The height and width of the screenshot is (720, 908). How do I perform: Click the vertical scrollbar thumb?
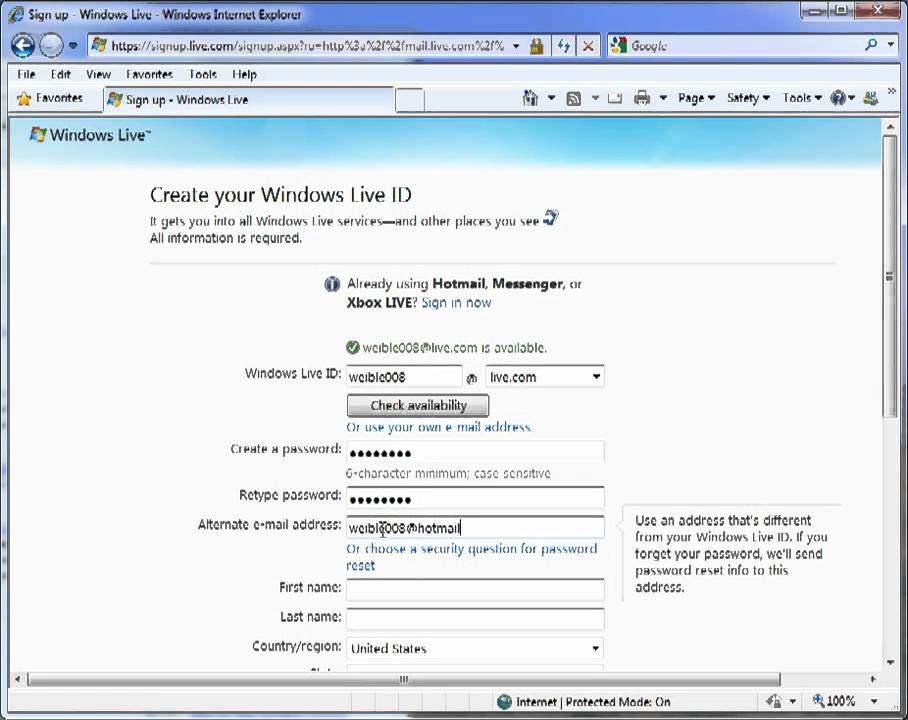coord(890,276)
